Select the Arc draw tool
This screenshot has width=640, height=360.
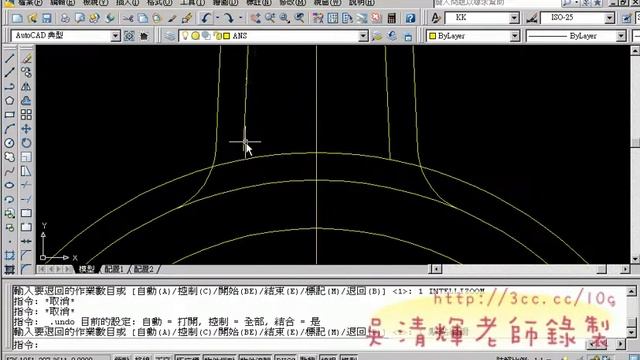tap(10, 129)
